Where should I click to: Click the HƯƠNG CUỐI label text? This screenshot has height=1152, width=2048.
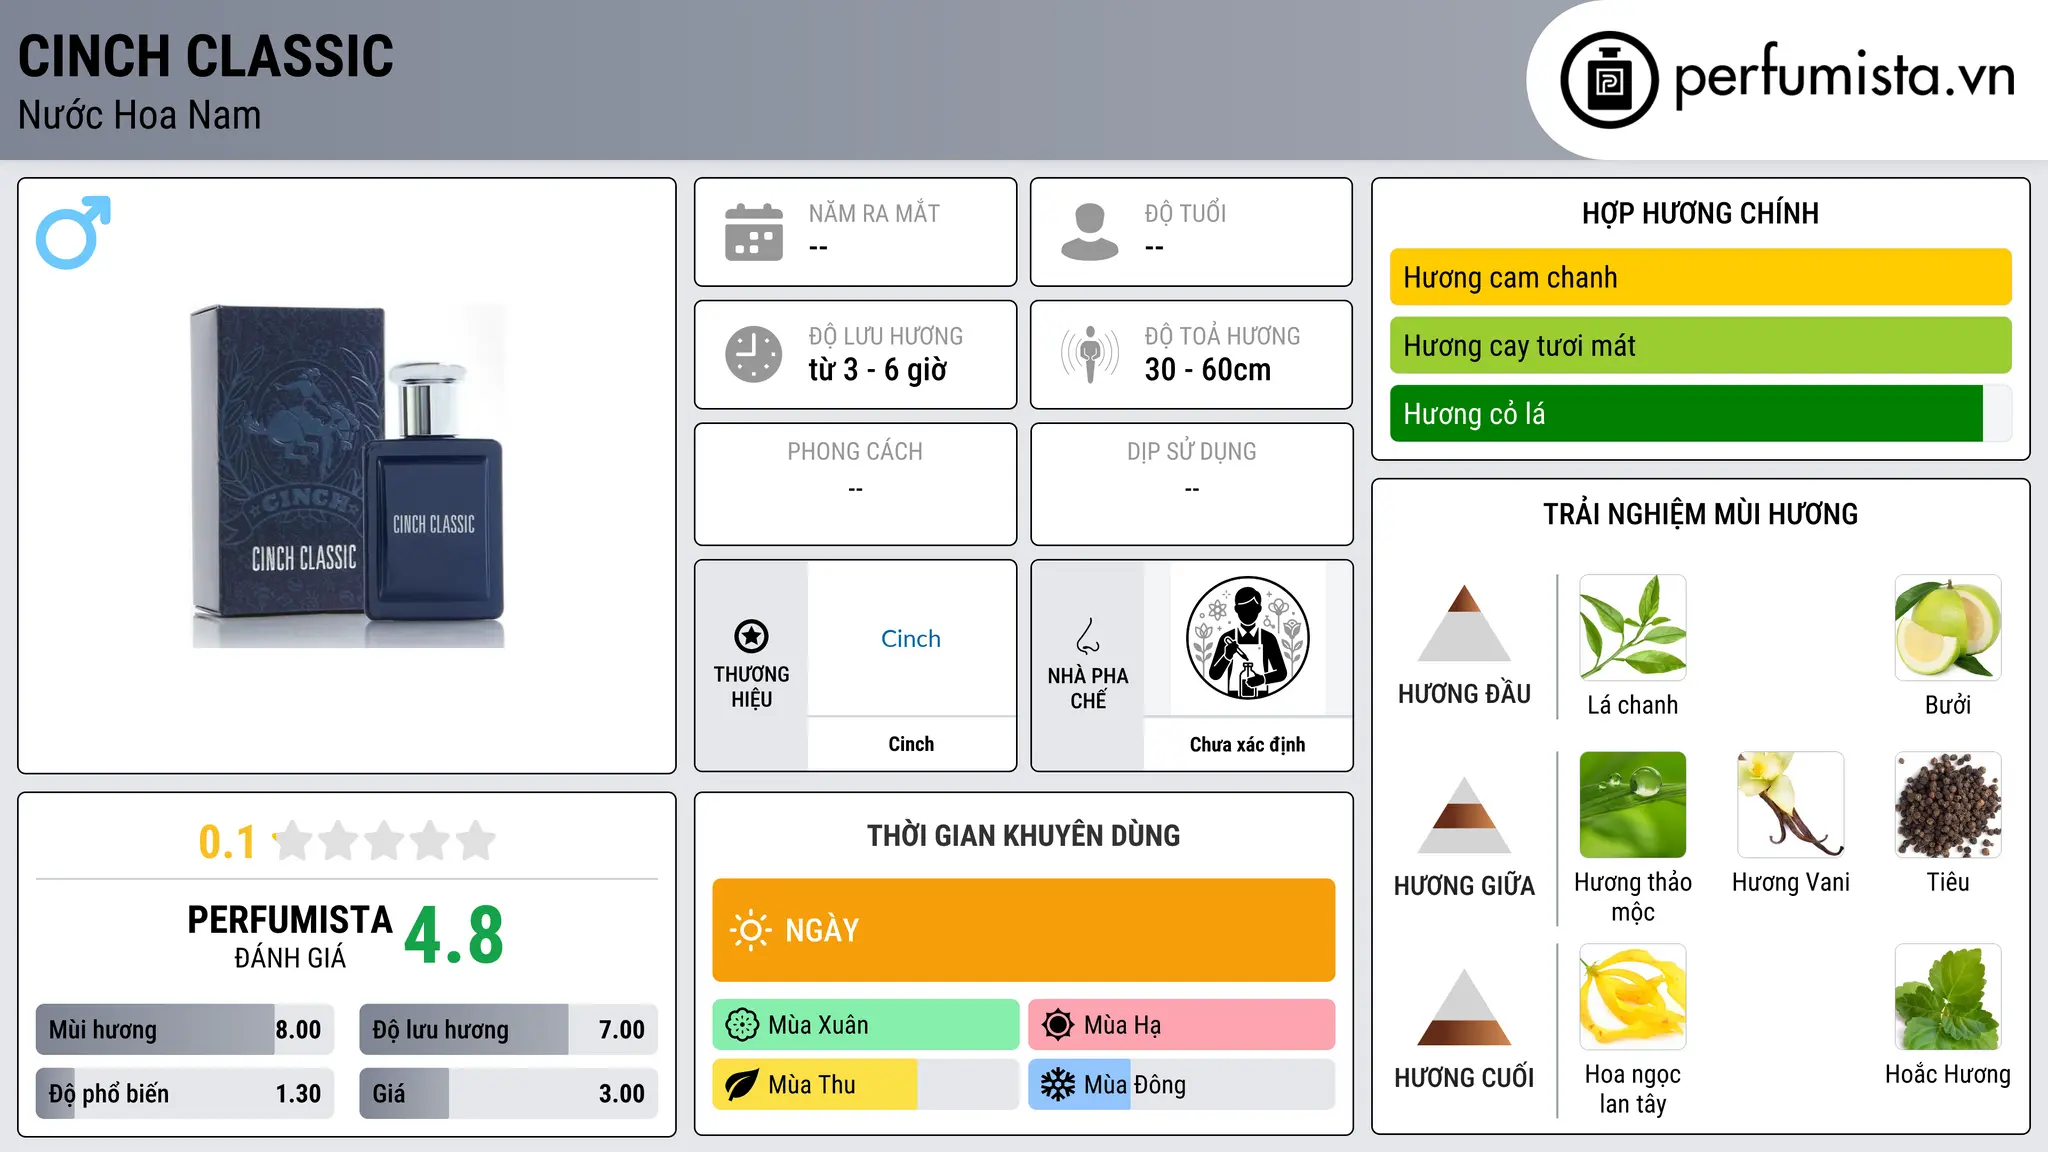click(x=1465, y=1078)
